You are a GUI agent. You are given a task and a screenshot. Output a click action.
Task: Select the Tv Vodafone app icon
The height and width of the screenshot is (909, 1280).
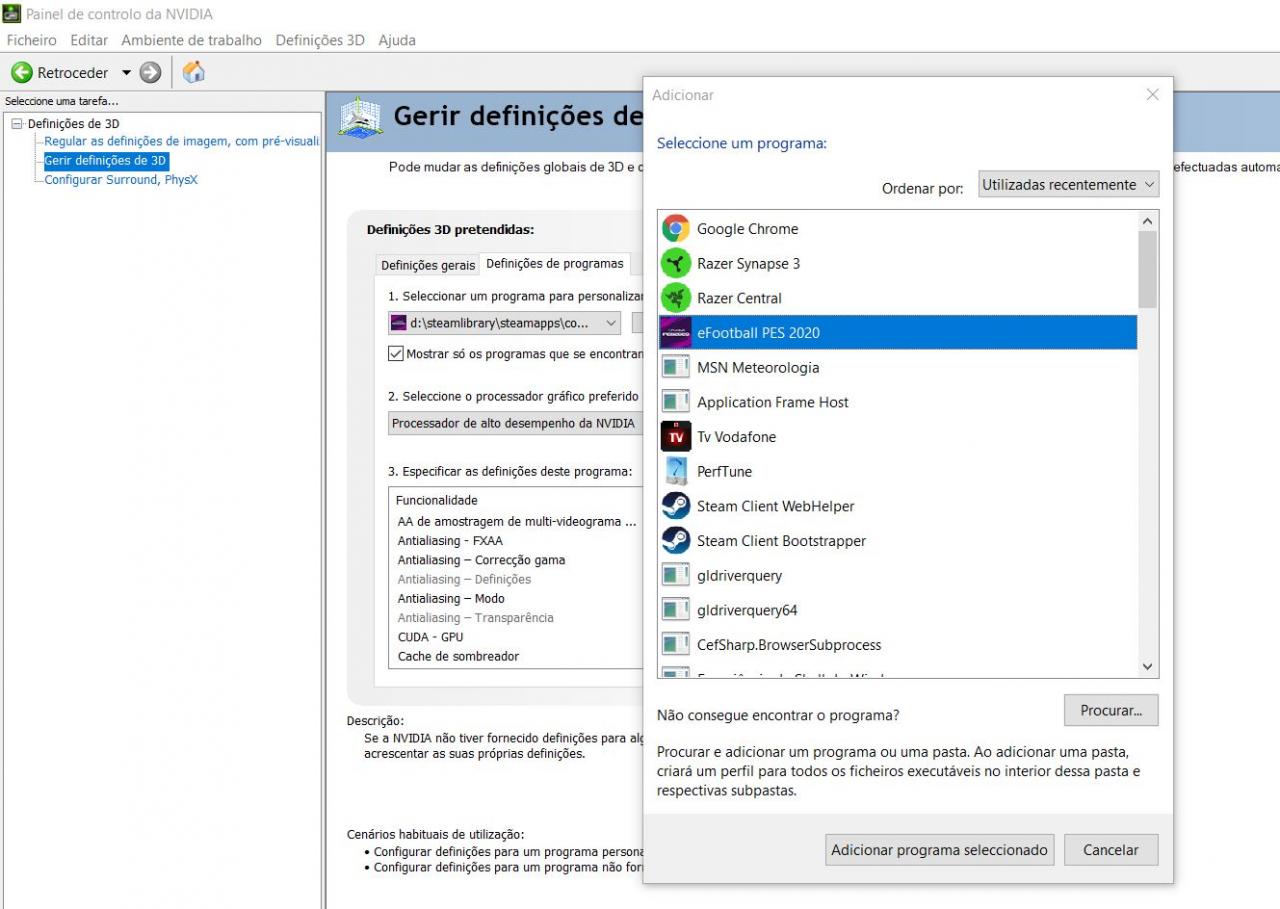[676, 437]
